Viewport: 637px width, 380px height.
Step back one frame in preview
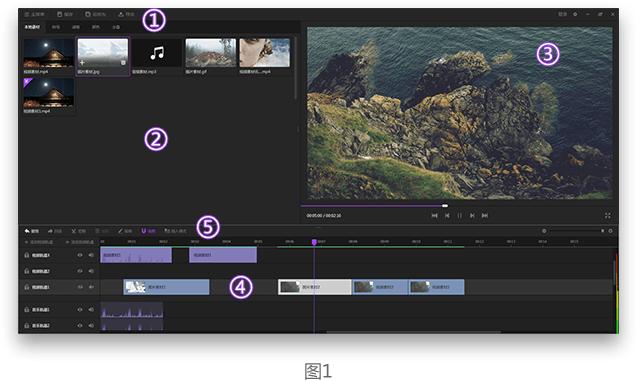[447, 215]
